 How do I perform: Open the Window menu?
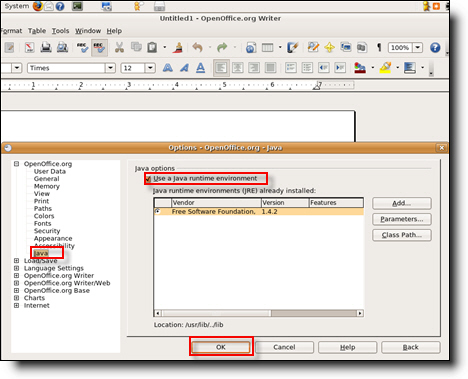pos(88,31)
